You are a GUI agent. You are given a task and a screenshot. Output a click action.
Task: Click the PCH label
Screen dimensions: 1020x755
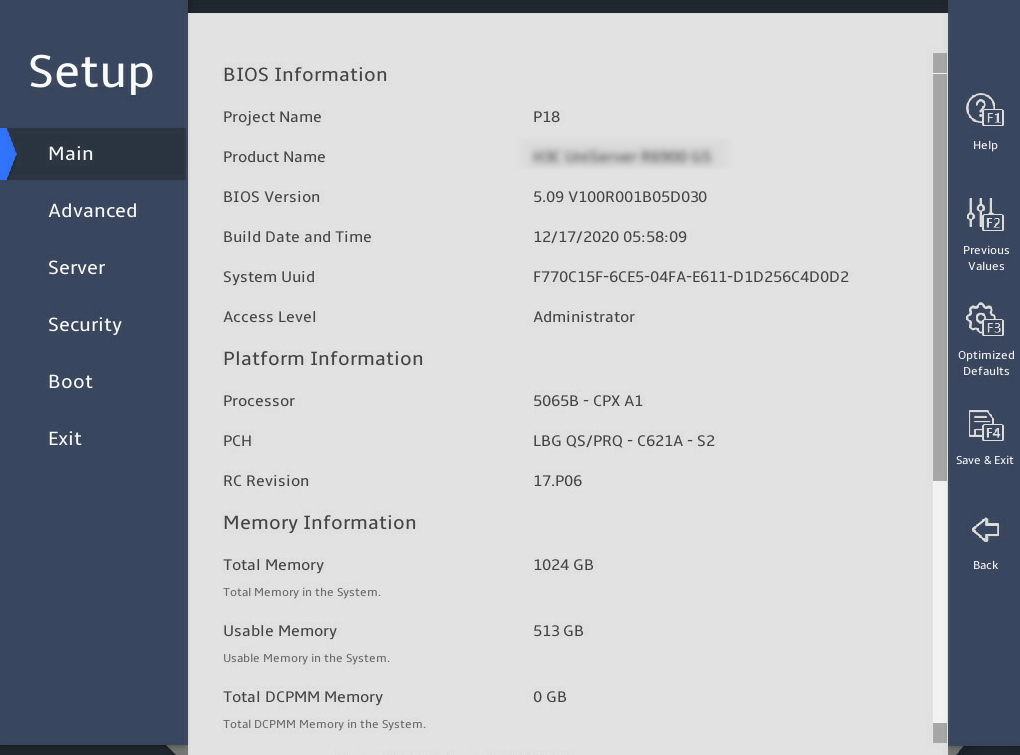click(237, 441)
